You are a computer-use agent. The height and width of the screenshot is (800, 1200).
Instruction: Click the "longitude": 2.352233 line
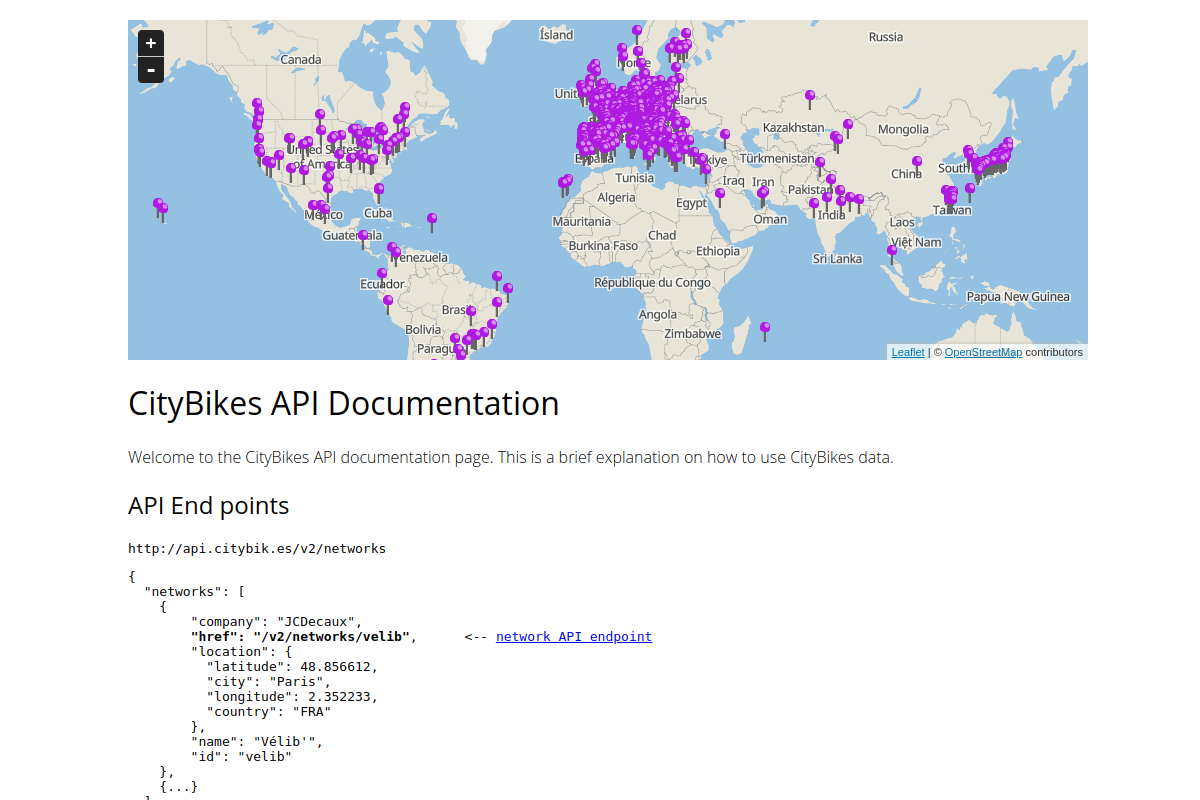coord(293,696)
